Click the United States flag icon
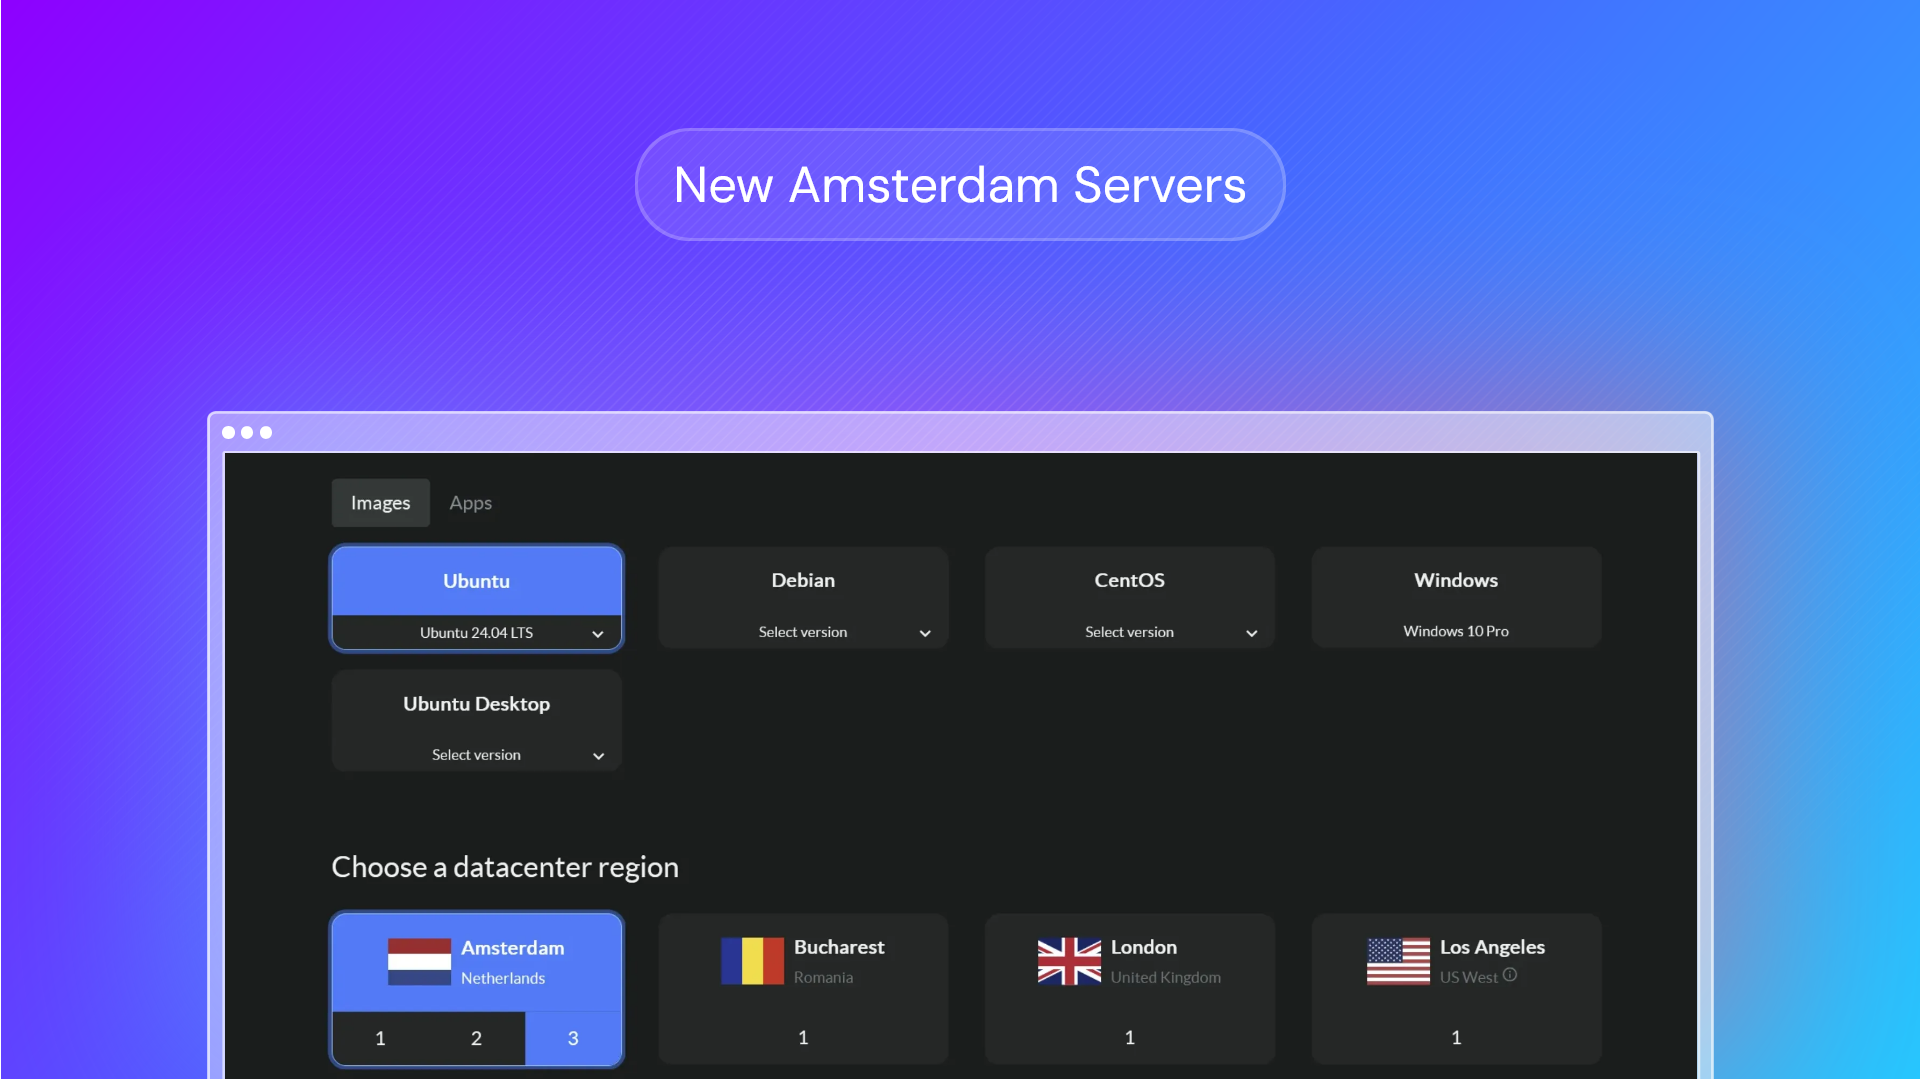1920x1080 pixels. click(1398, 961)
